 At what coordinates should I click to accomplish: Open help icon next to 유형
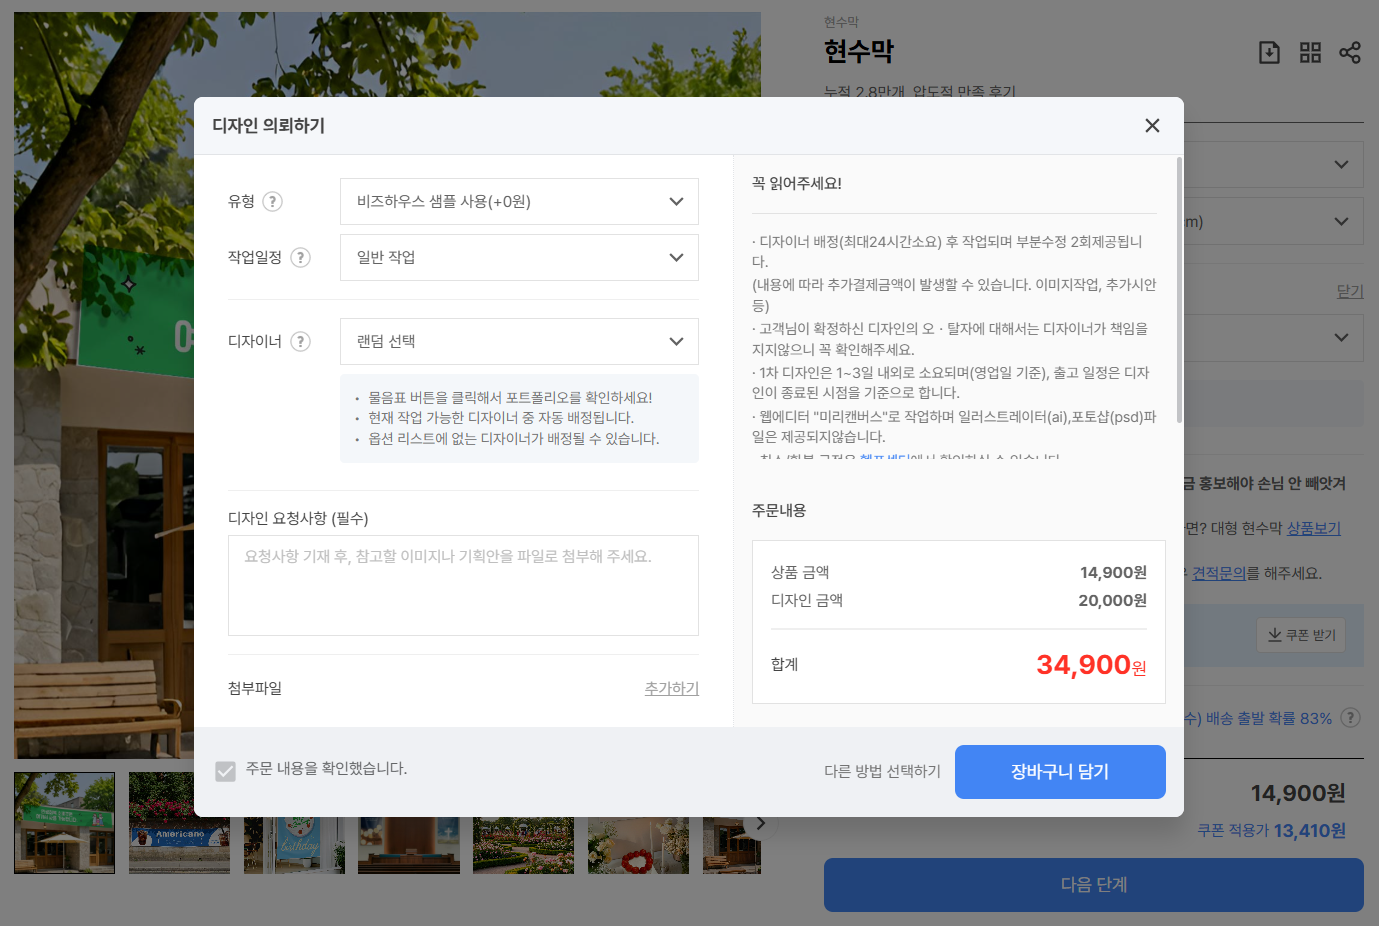point(272,201)
